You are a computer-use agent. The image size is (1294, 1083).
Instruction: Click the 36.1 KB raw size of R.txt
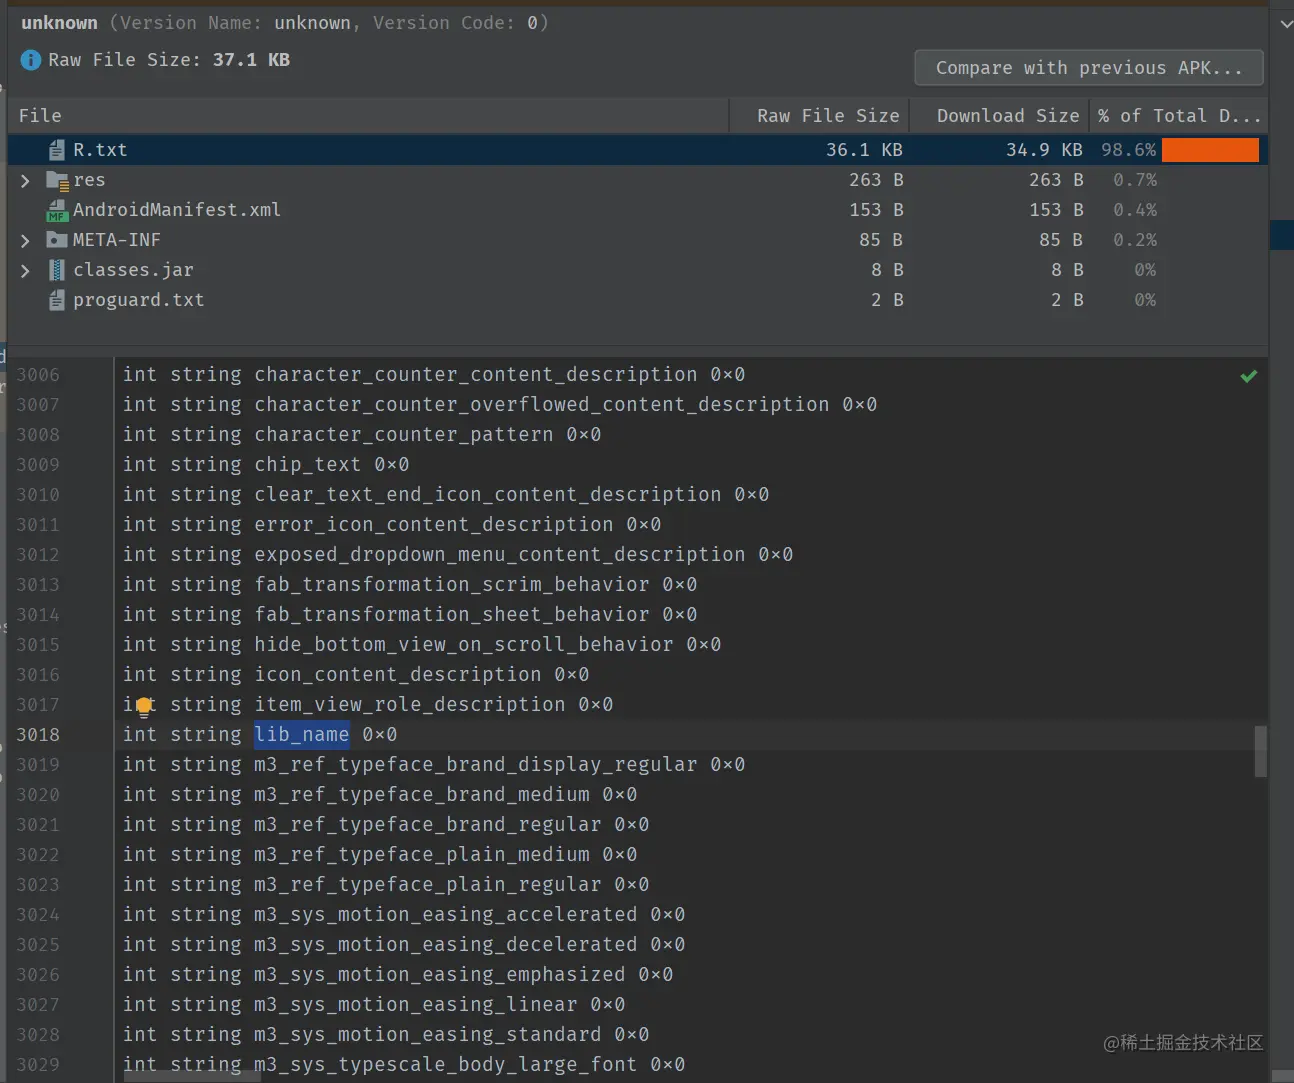[x=864, y=150]
